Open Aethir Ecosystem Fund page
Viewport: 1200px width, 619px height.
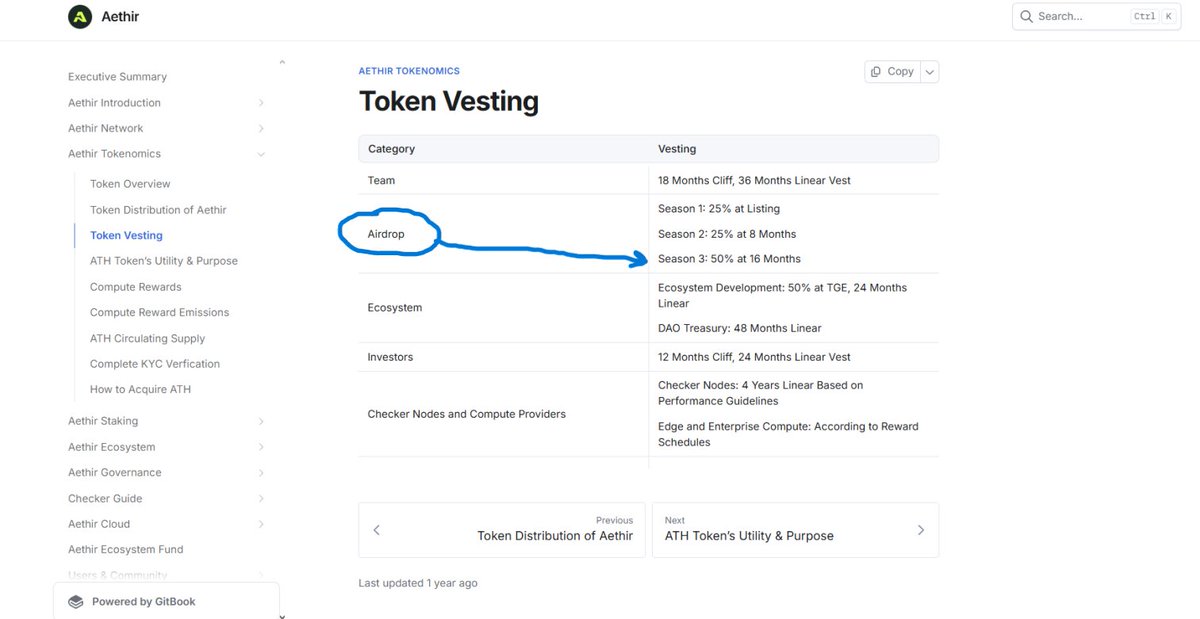[x=126, y=549]
